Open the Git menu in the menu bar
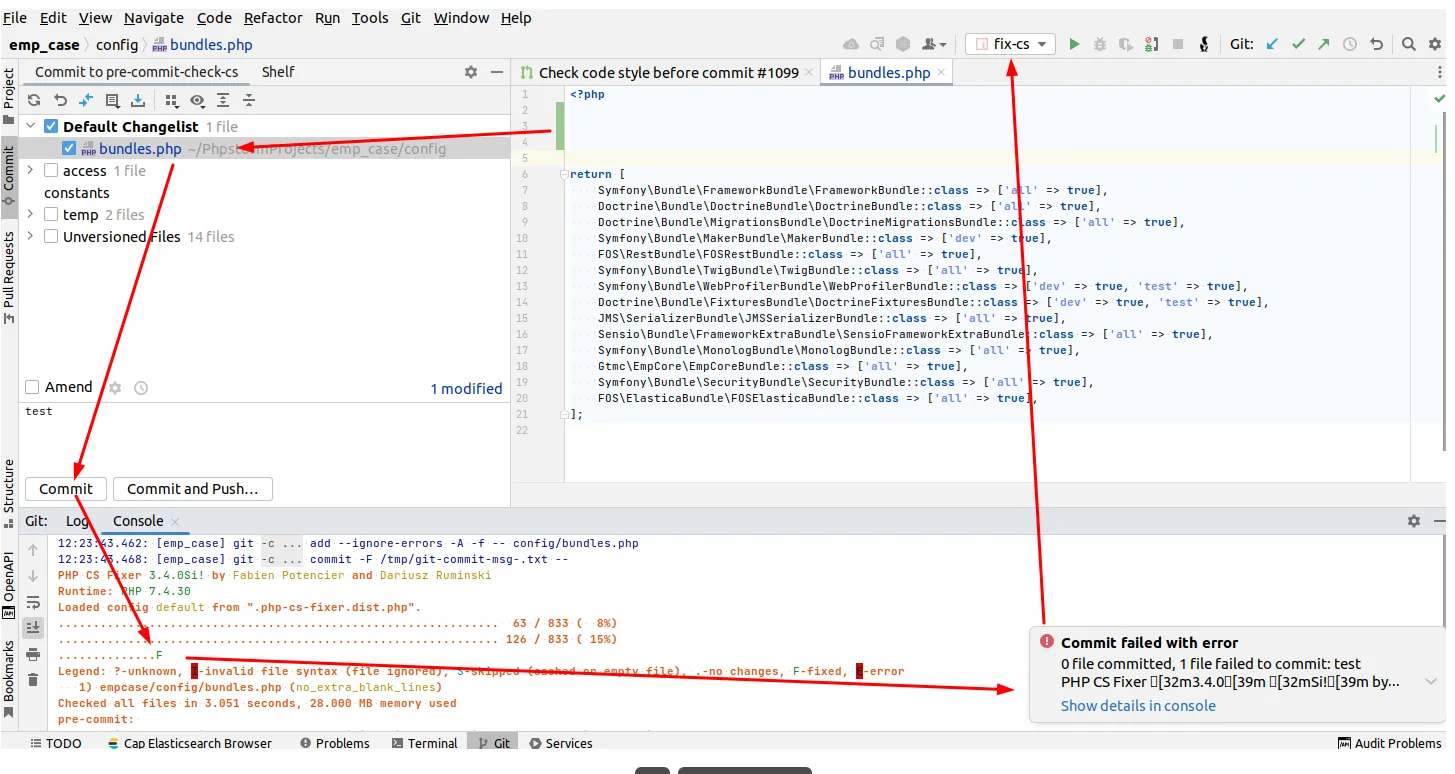This screenshot has height=774, width=1455. tap(411, 18)
